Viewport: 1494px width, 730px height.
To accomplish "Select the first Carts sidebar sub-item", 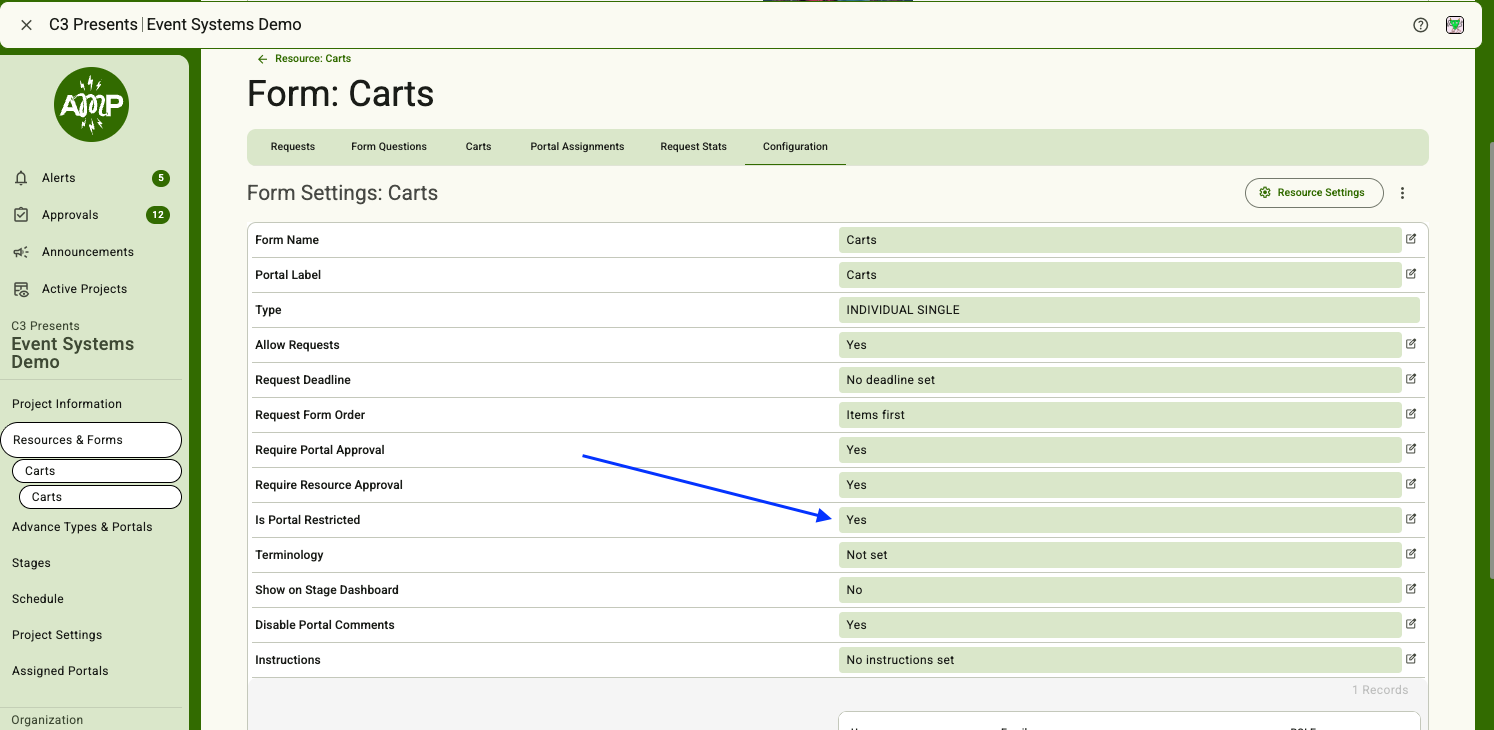I will [x=97, y=471].
